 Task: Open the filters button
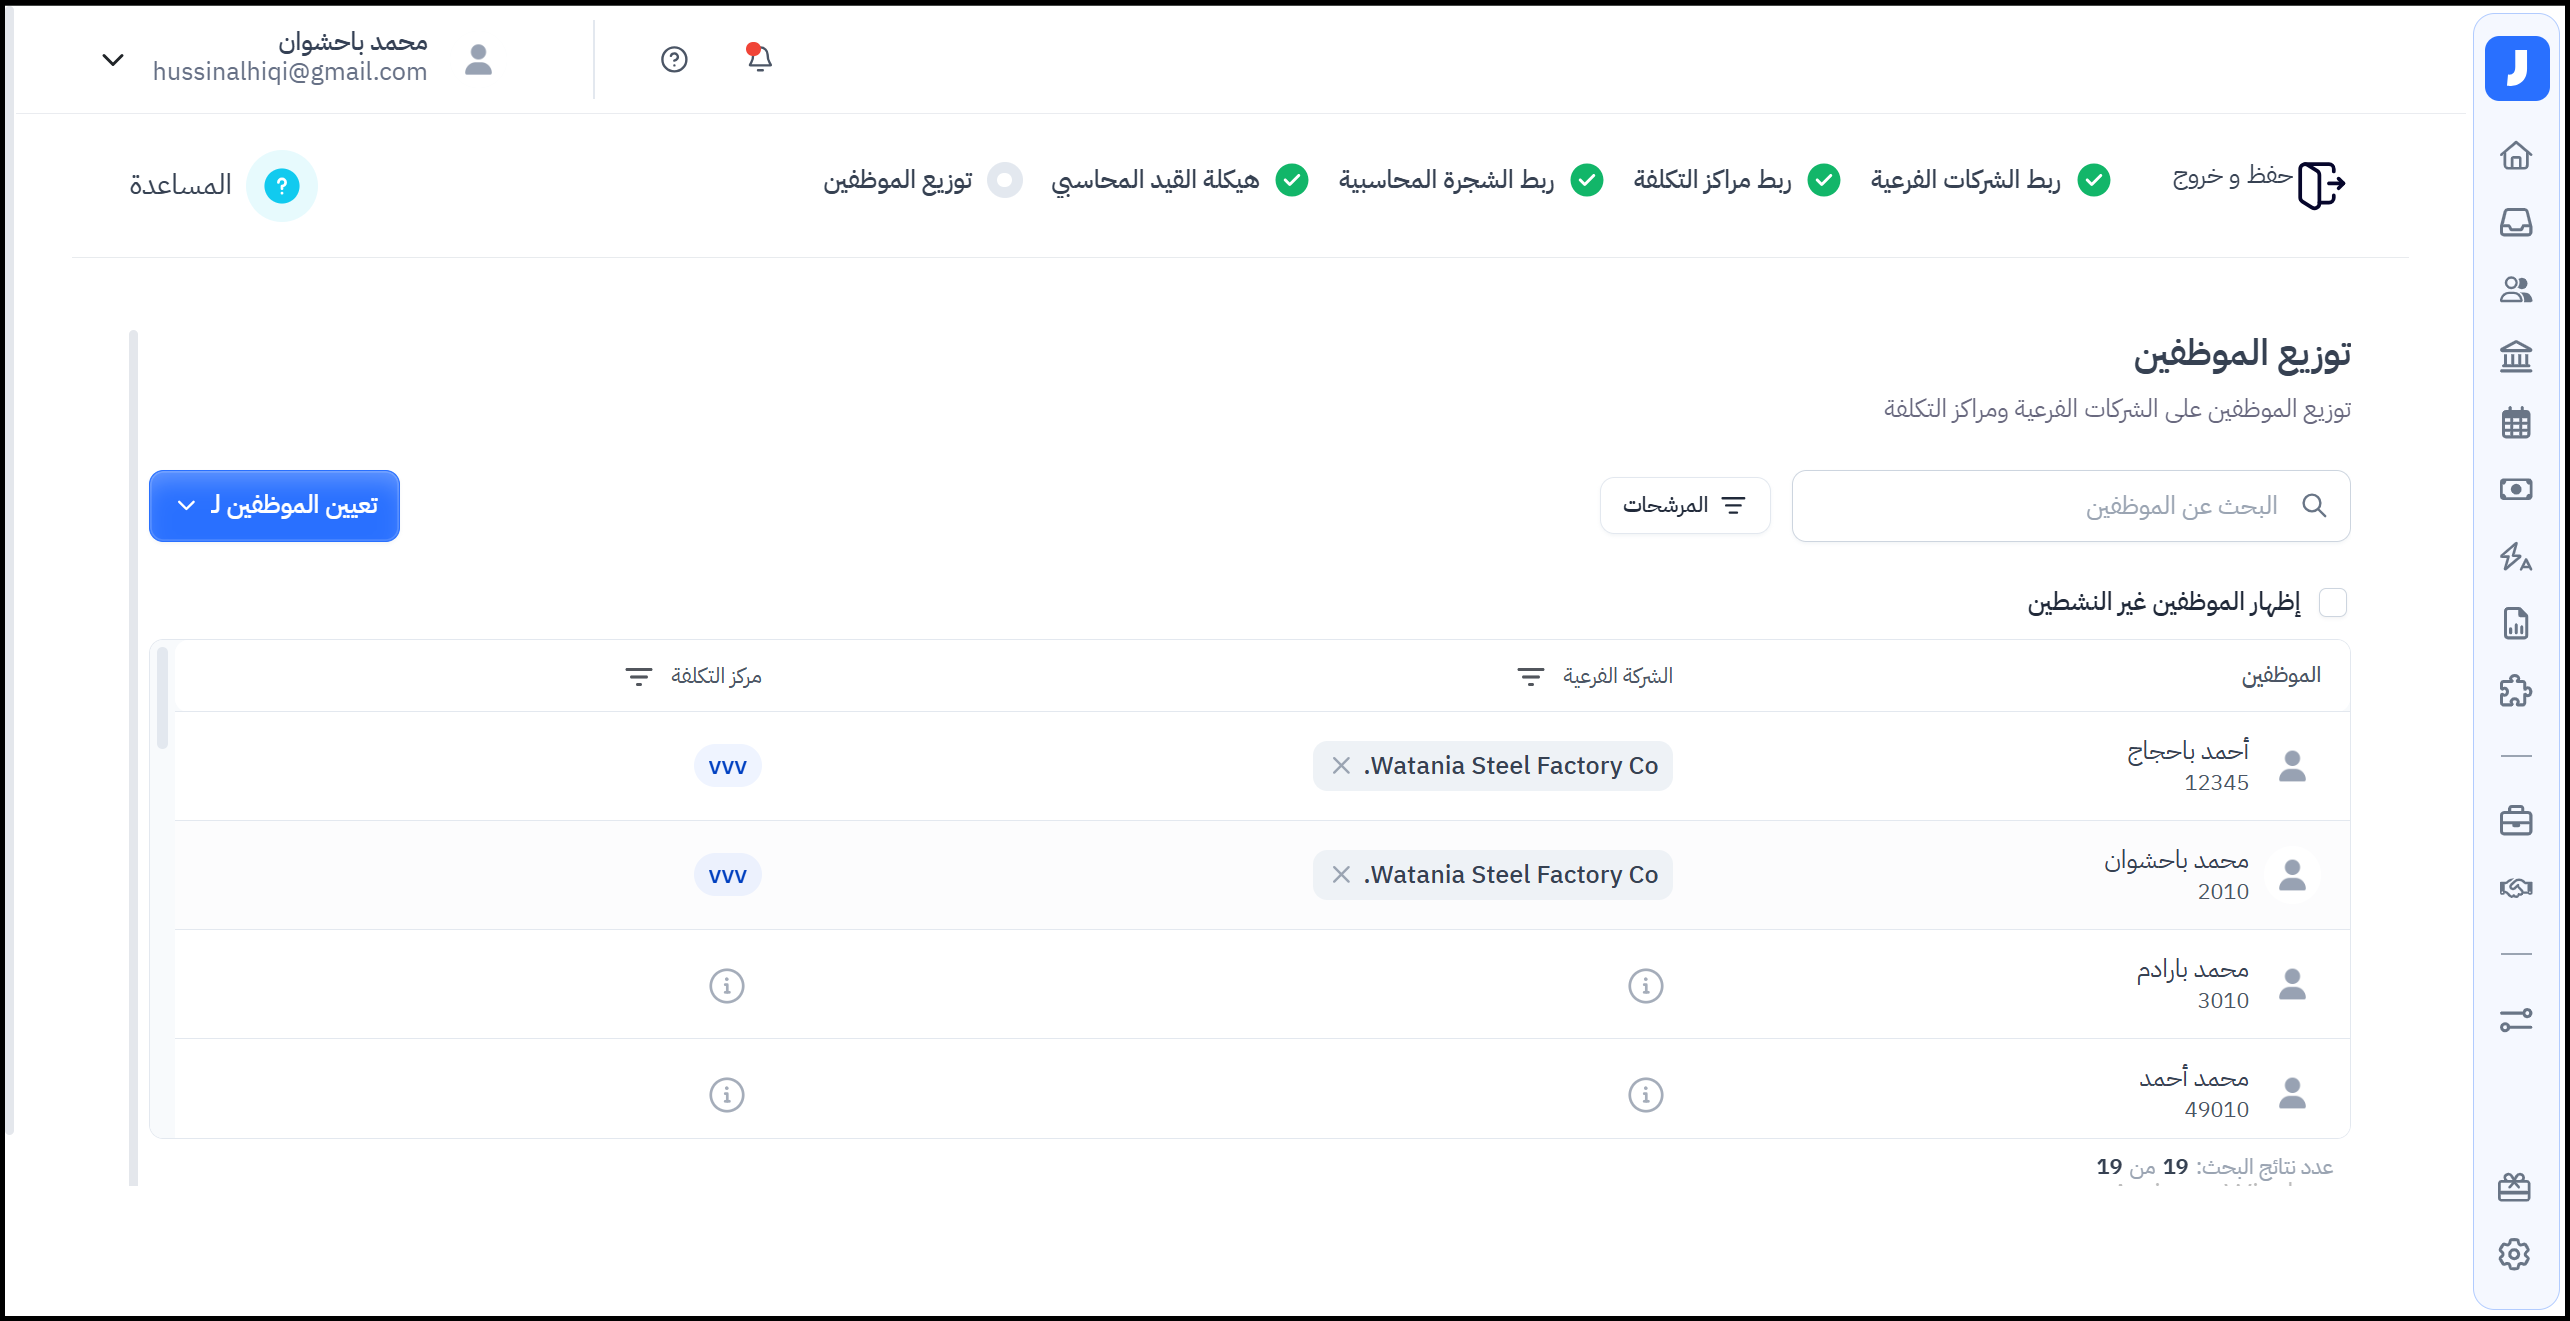pyautogui.click(x=1684, y=506)
